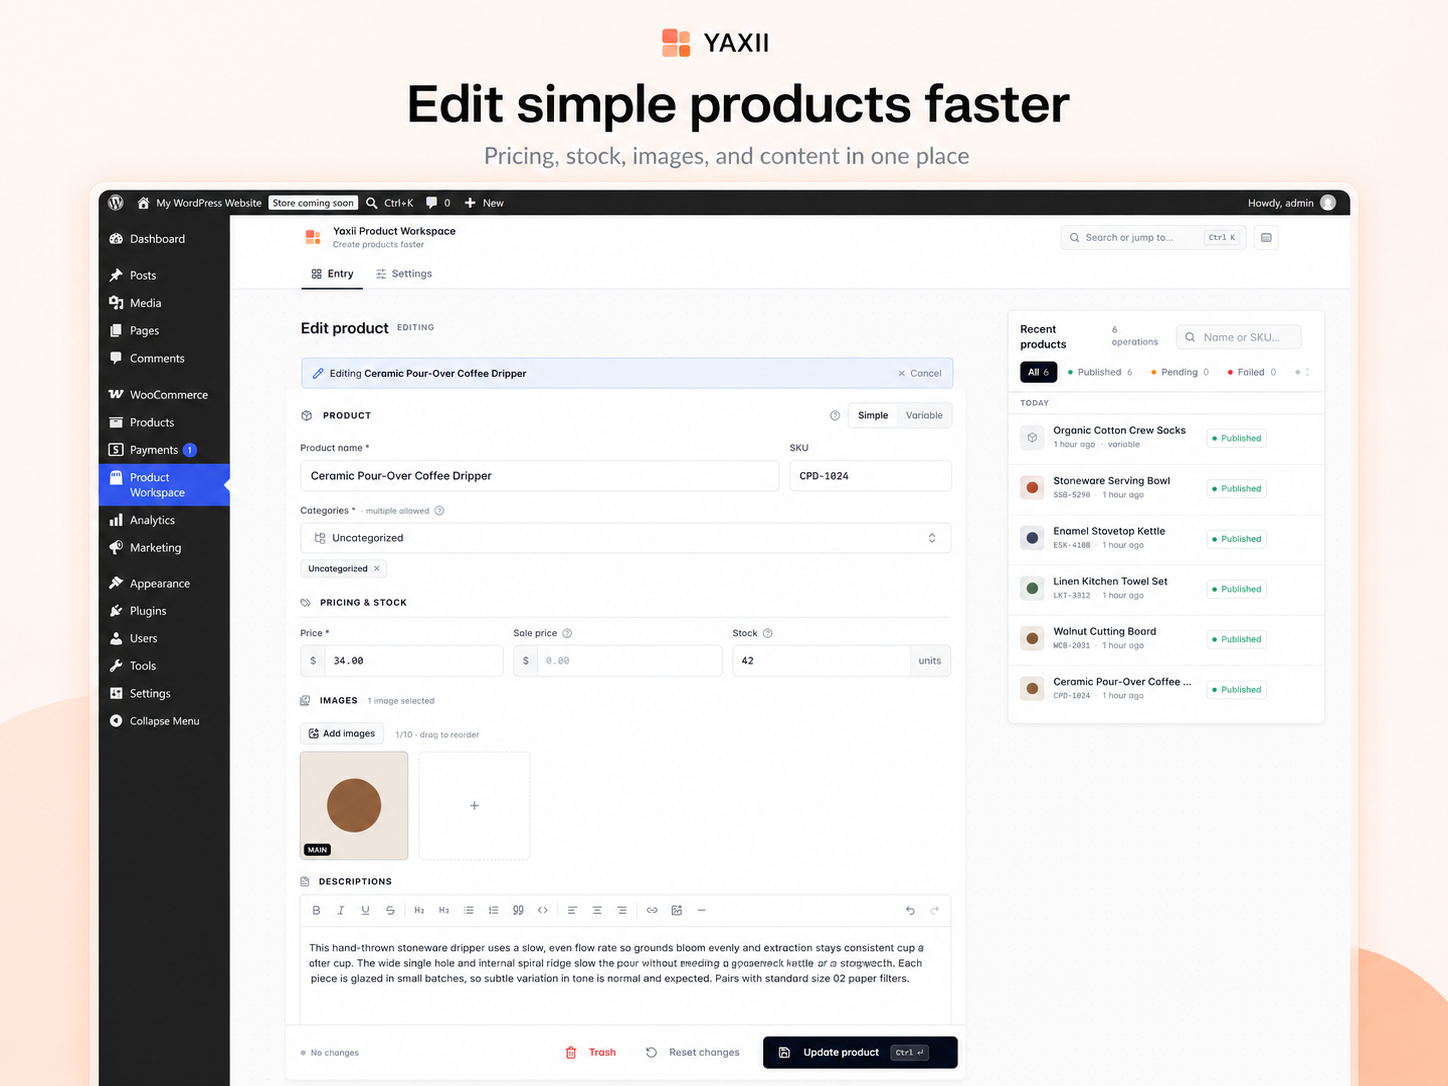Apply italic formatting in the description editor
This screenshot has height=1086, width=1448.
pyautogui.click(x=341, y=910)
